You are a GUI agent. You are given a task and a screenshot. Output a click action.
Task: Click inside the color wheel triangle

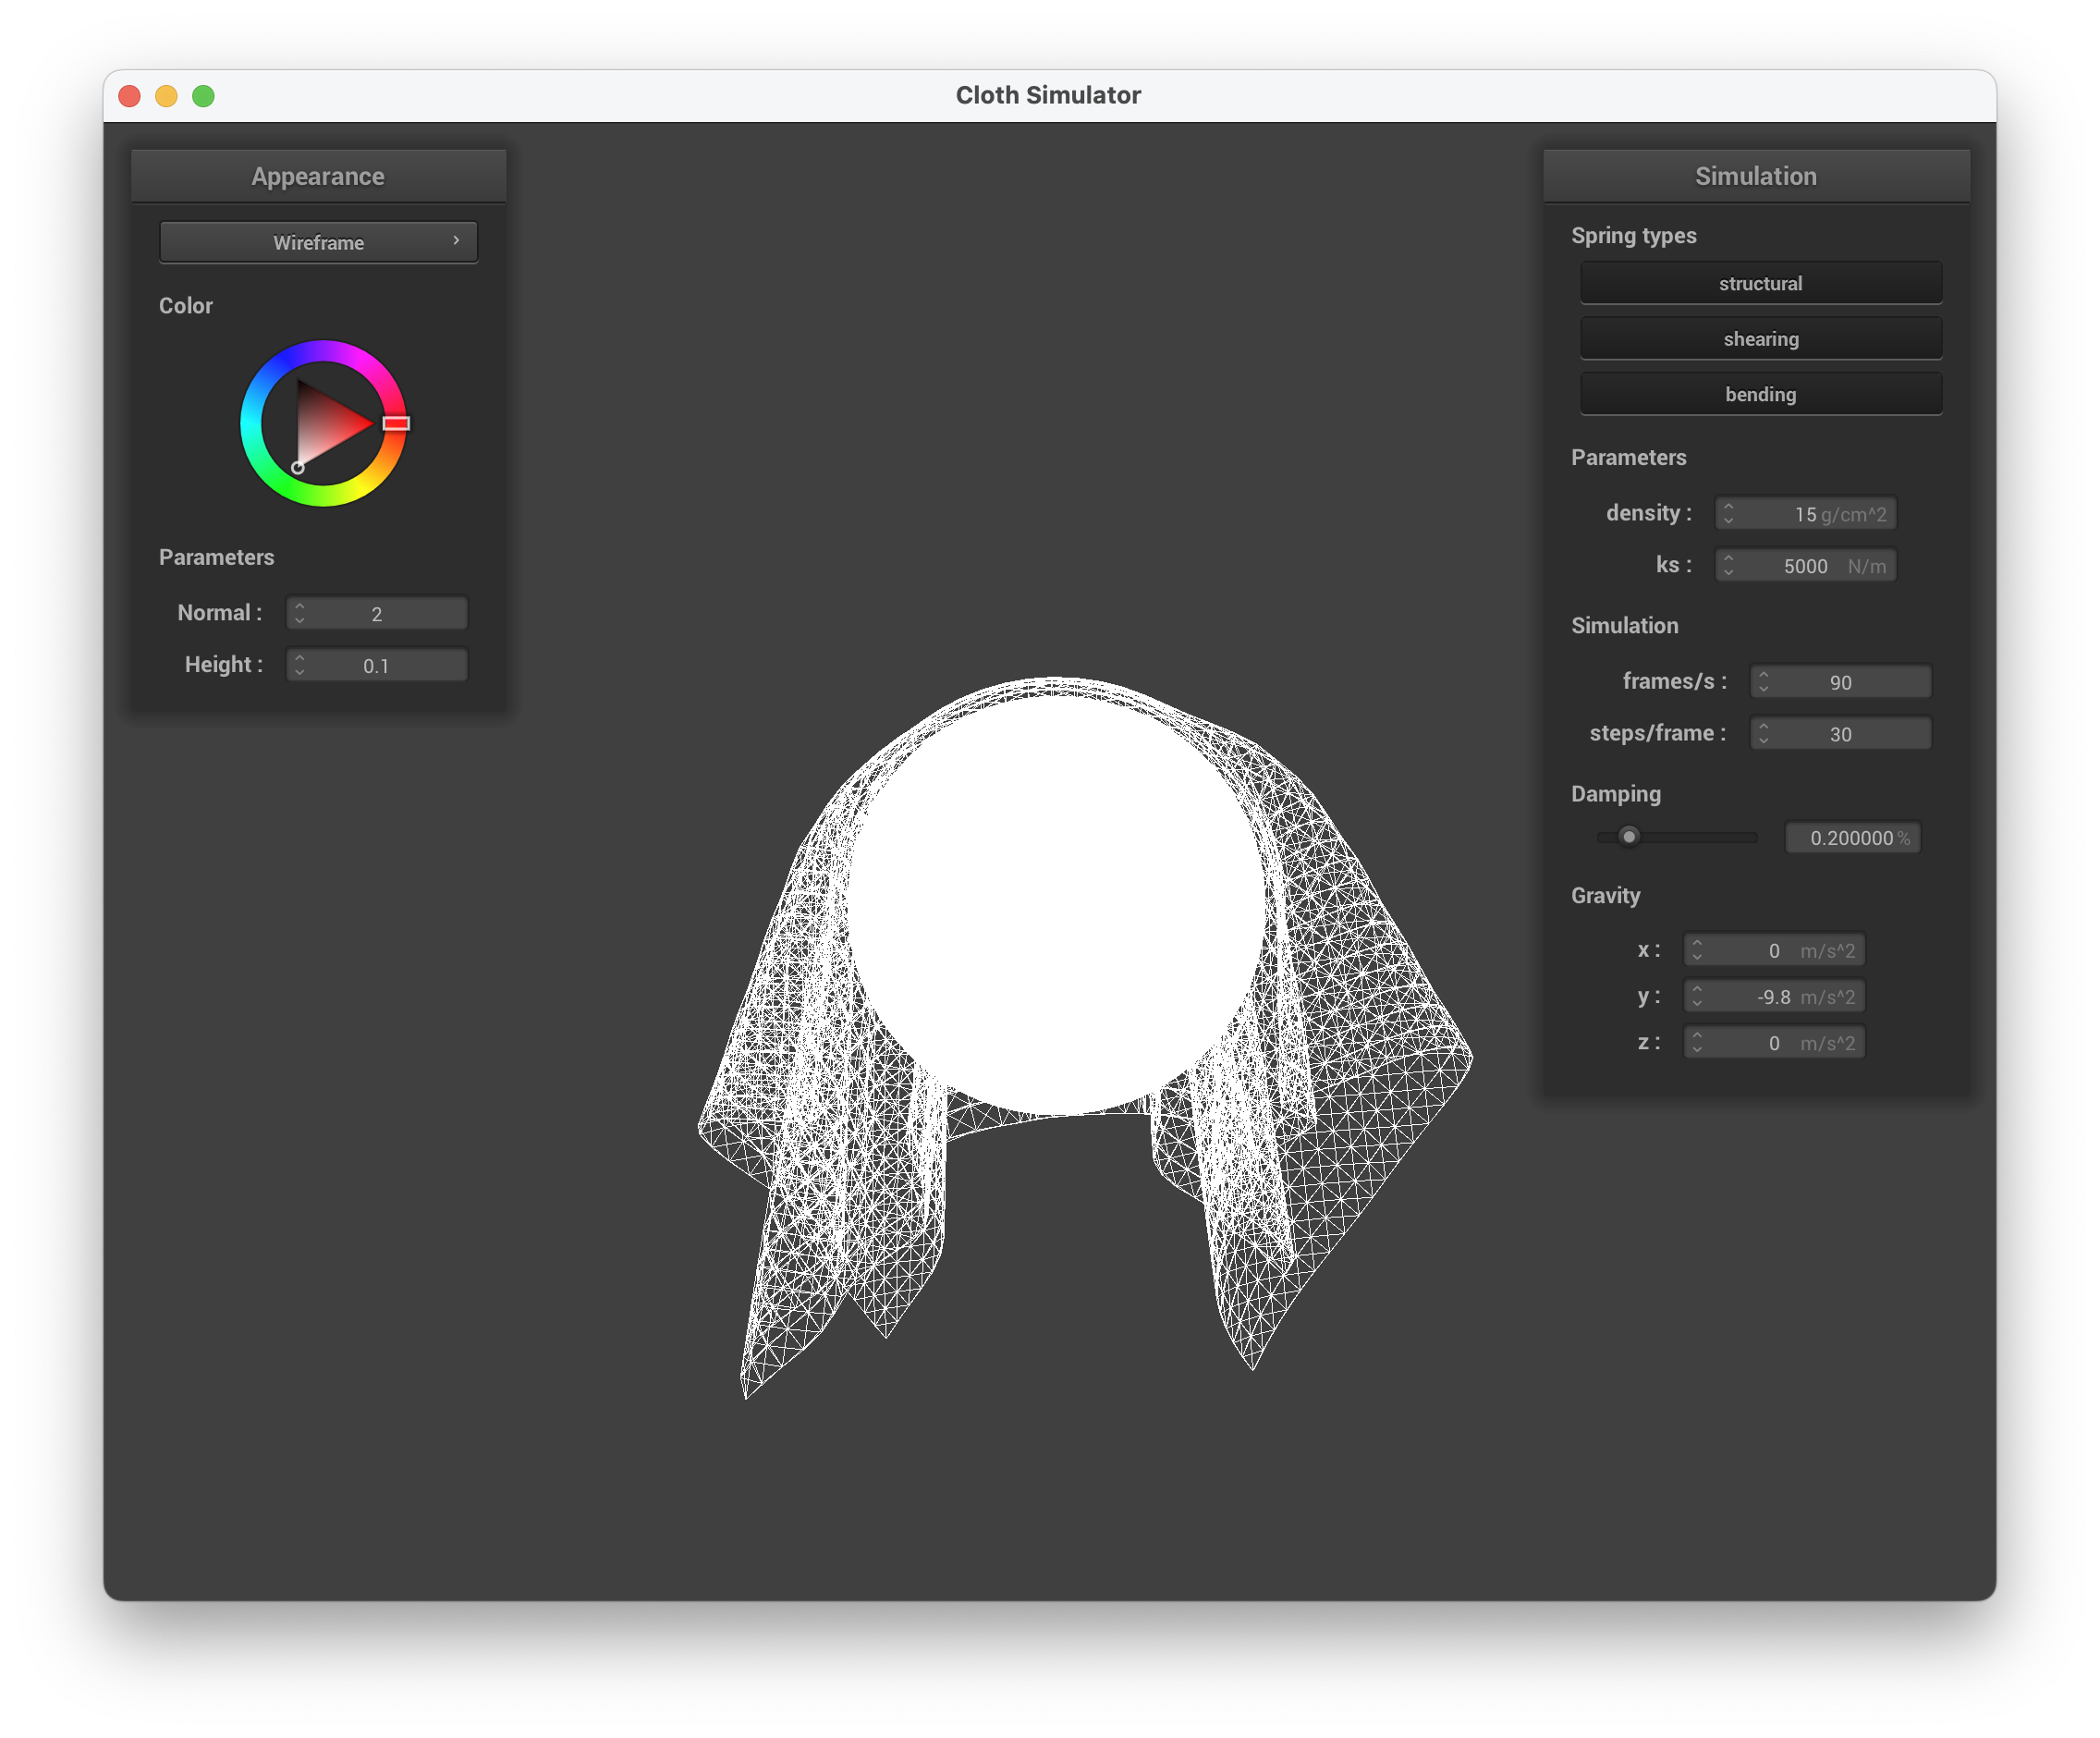325,425
